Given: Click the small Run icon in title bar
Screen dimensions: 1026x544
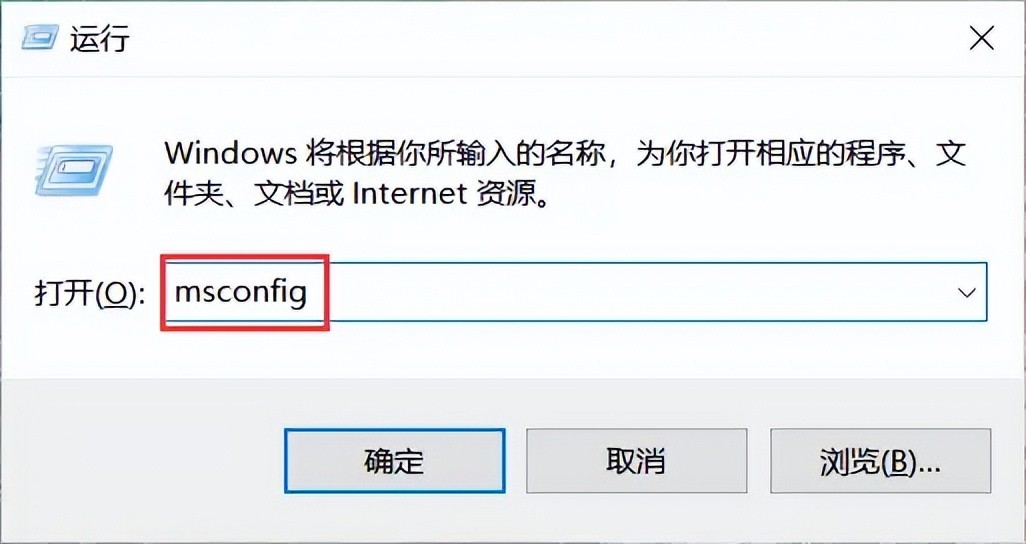Looking at the screenshot, I should click(x=41, y=38).
